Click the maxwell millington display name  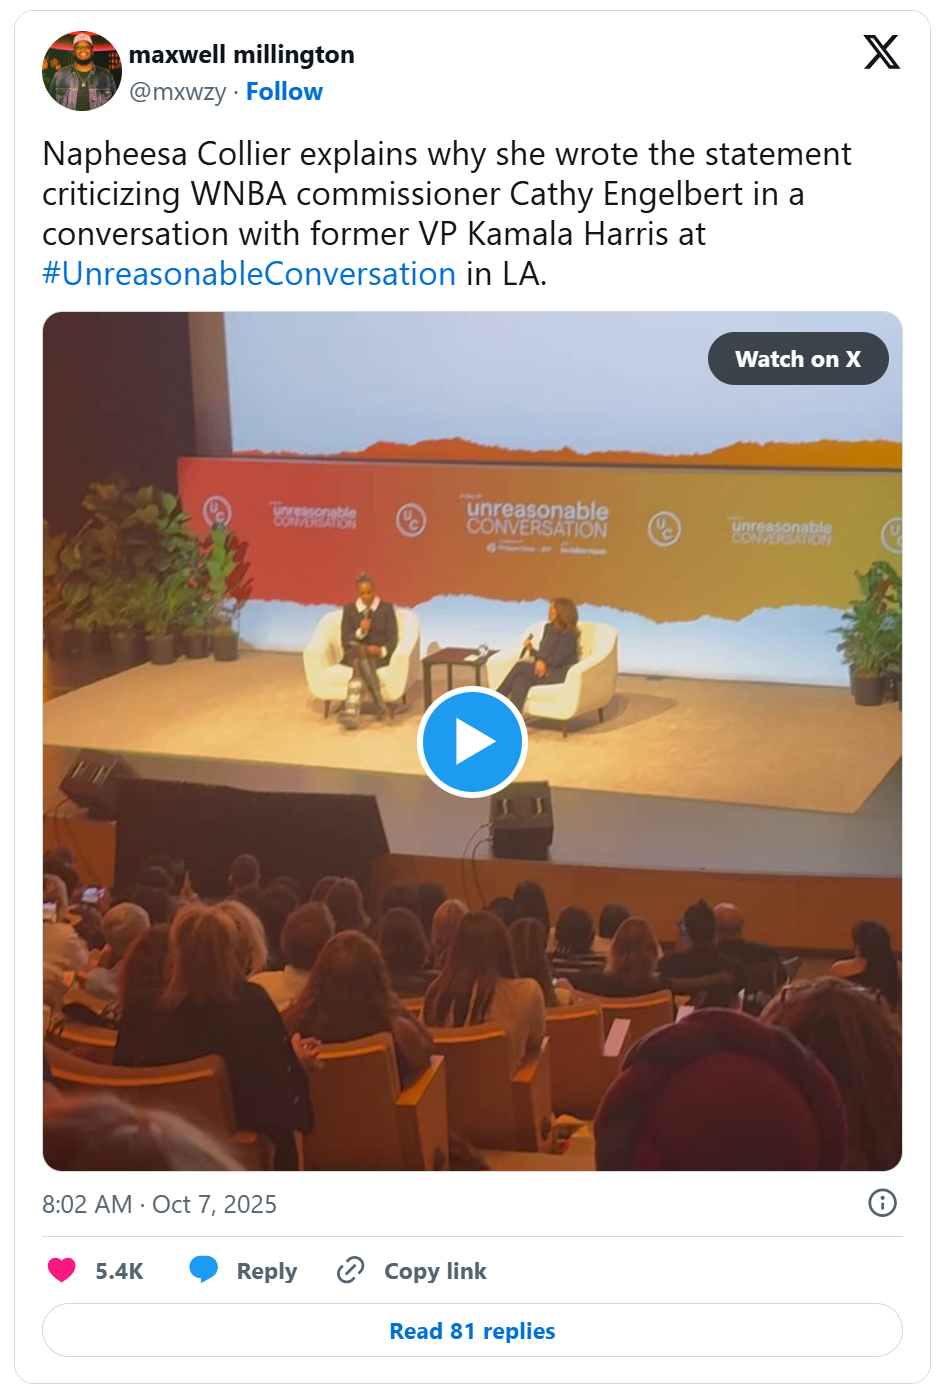coord(242,54)
